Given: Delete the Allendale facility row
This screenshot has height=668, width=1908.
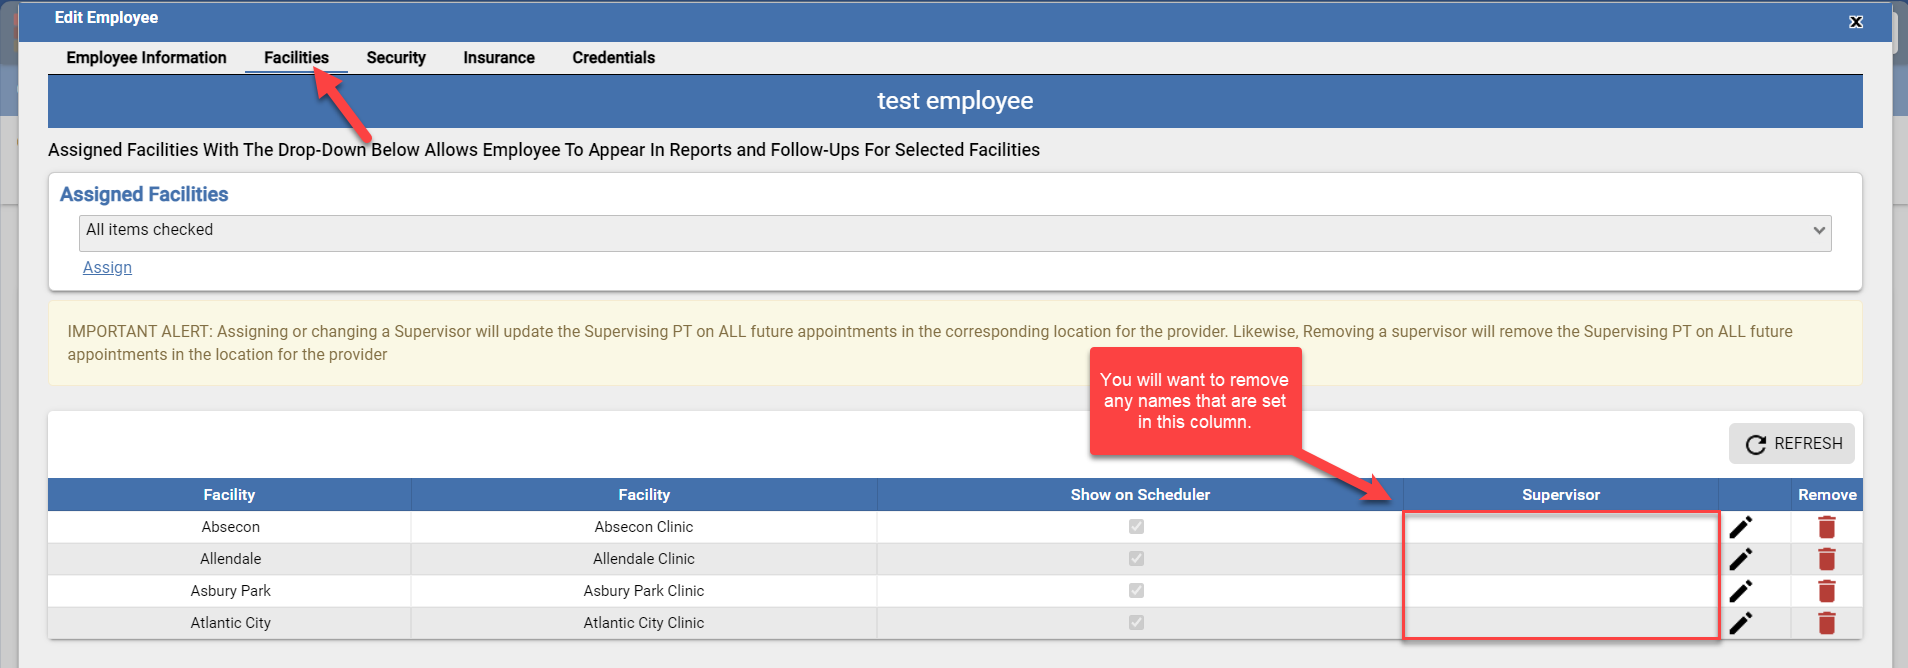Looking at the screenshot, I should 1827,558.
